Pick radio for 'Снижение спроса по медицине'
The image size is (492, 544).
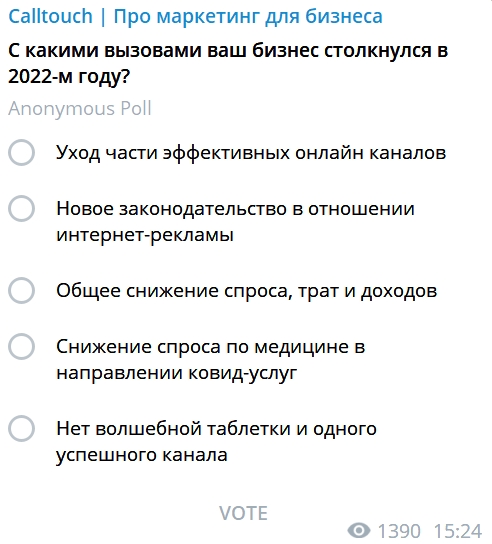click(22, 347)
